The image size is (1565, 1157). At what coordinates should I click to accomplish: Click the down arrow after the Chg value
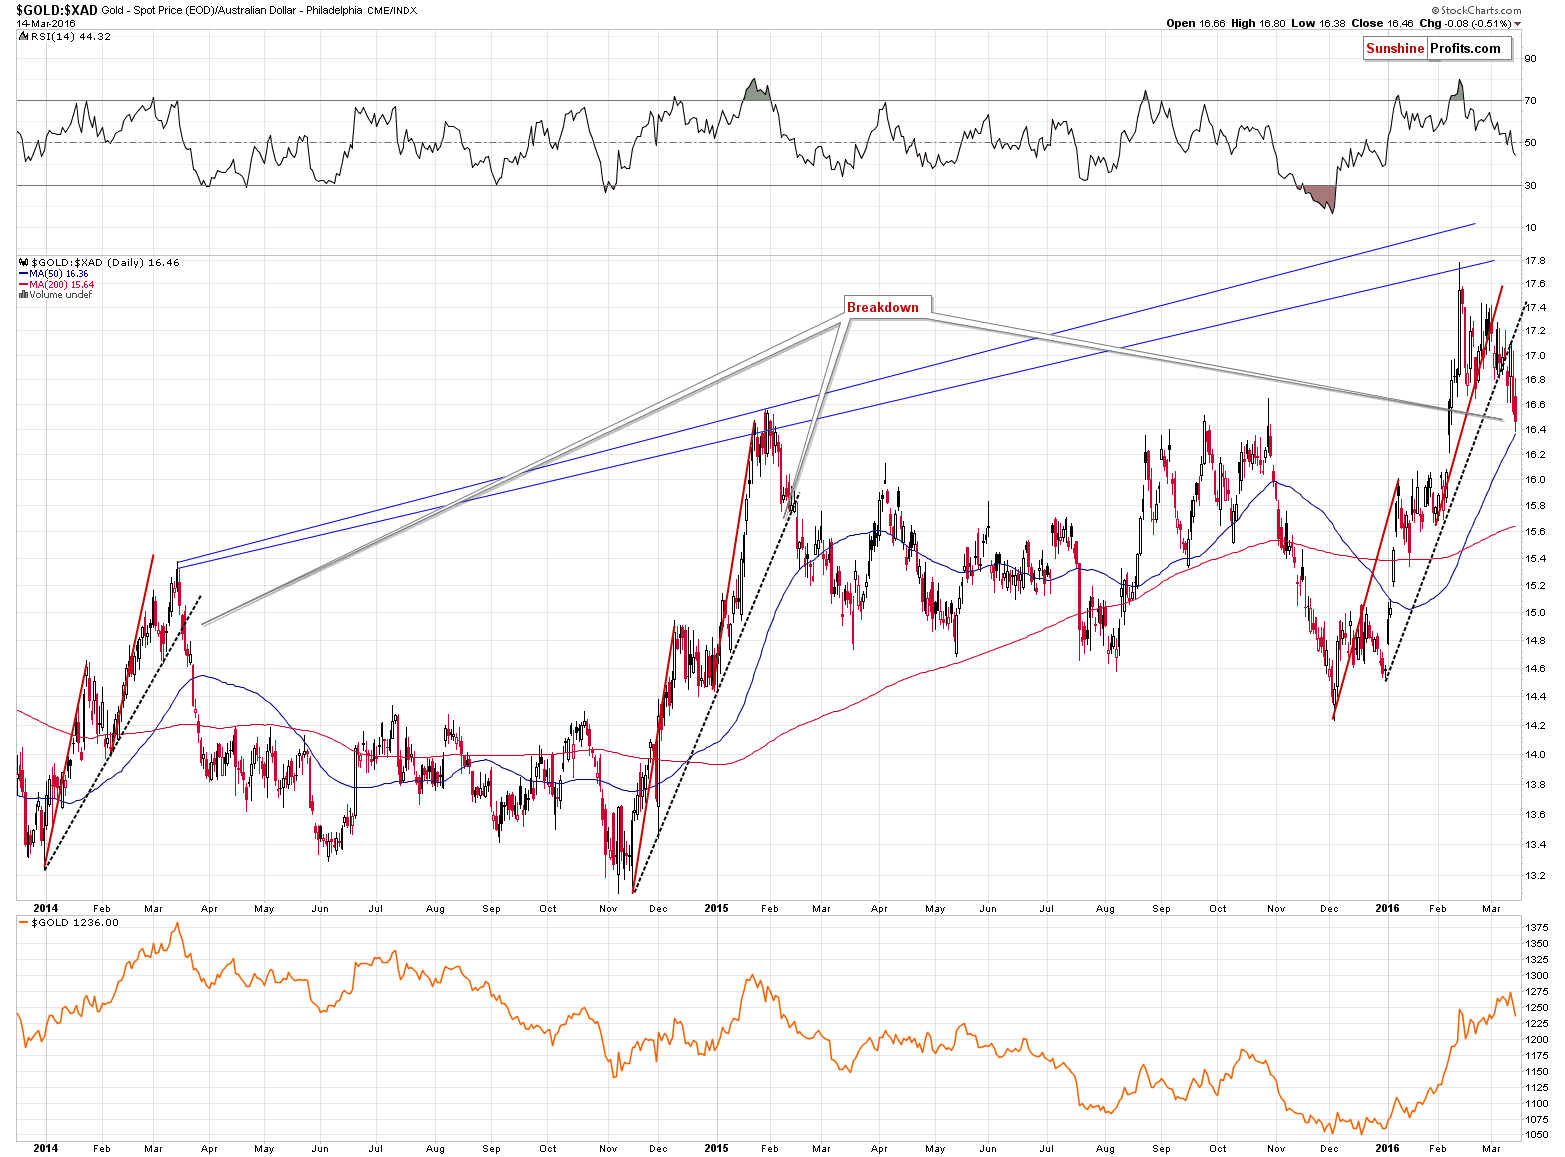pyautogui.click(x=1517, y=23)
